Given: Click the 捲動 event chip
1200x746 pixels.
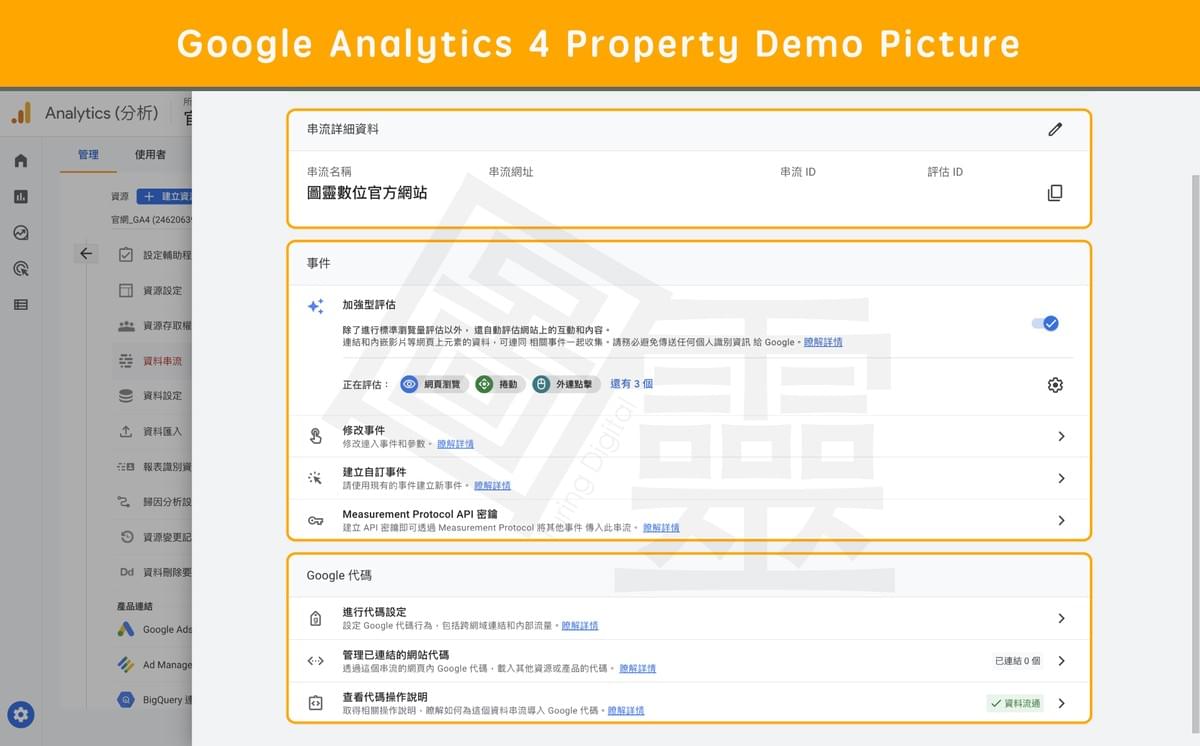Looking at the screenshot, I should (x=500, y=384).
